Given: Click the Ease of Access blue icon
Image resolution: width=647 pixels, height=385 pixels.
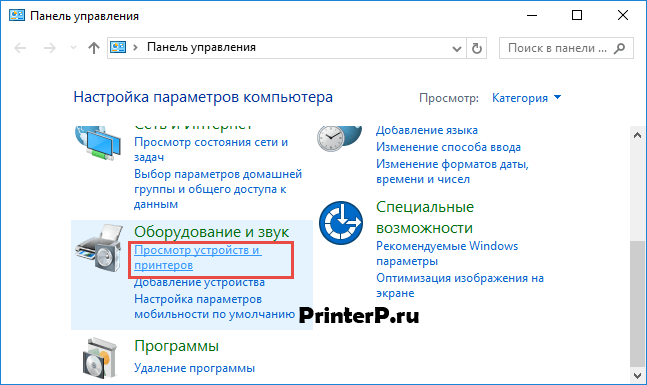Looking at the screenshot, I should [x=341, y=223].
